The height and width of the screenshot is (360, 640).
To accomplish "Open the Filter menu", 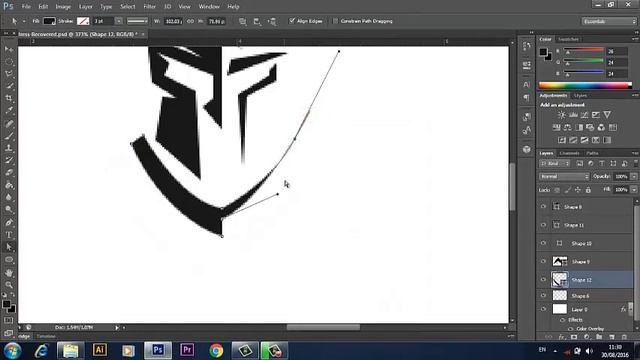I will click(x=150, y=7).
